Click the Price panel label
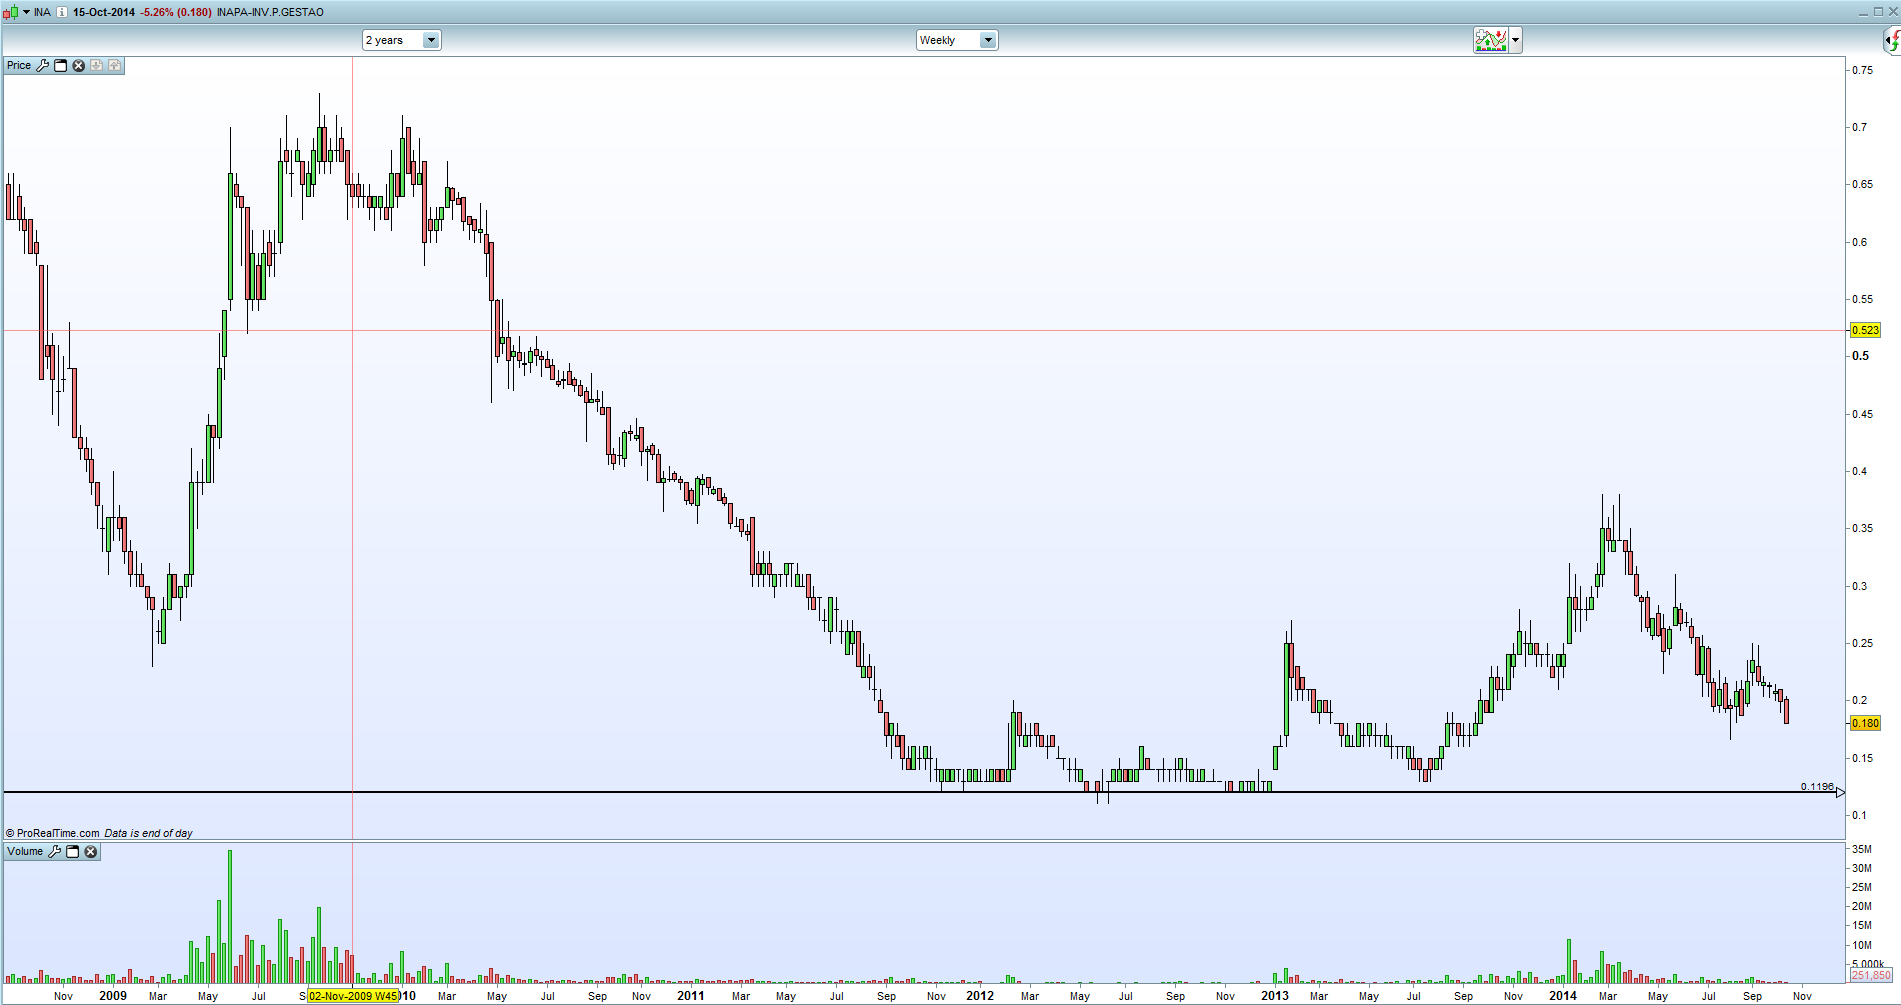The image size is (1901, 1005). pos(19,65)
